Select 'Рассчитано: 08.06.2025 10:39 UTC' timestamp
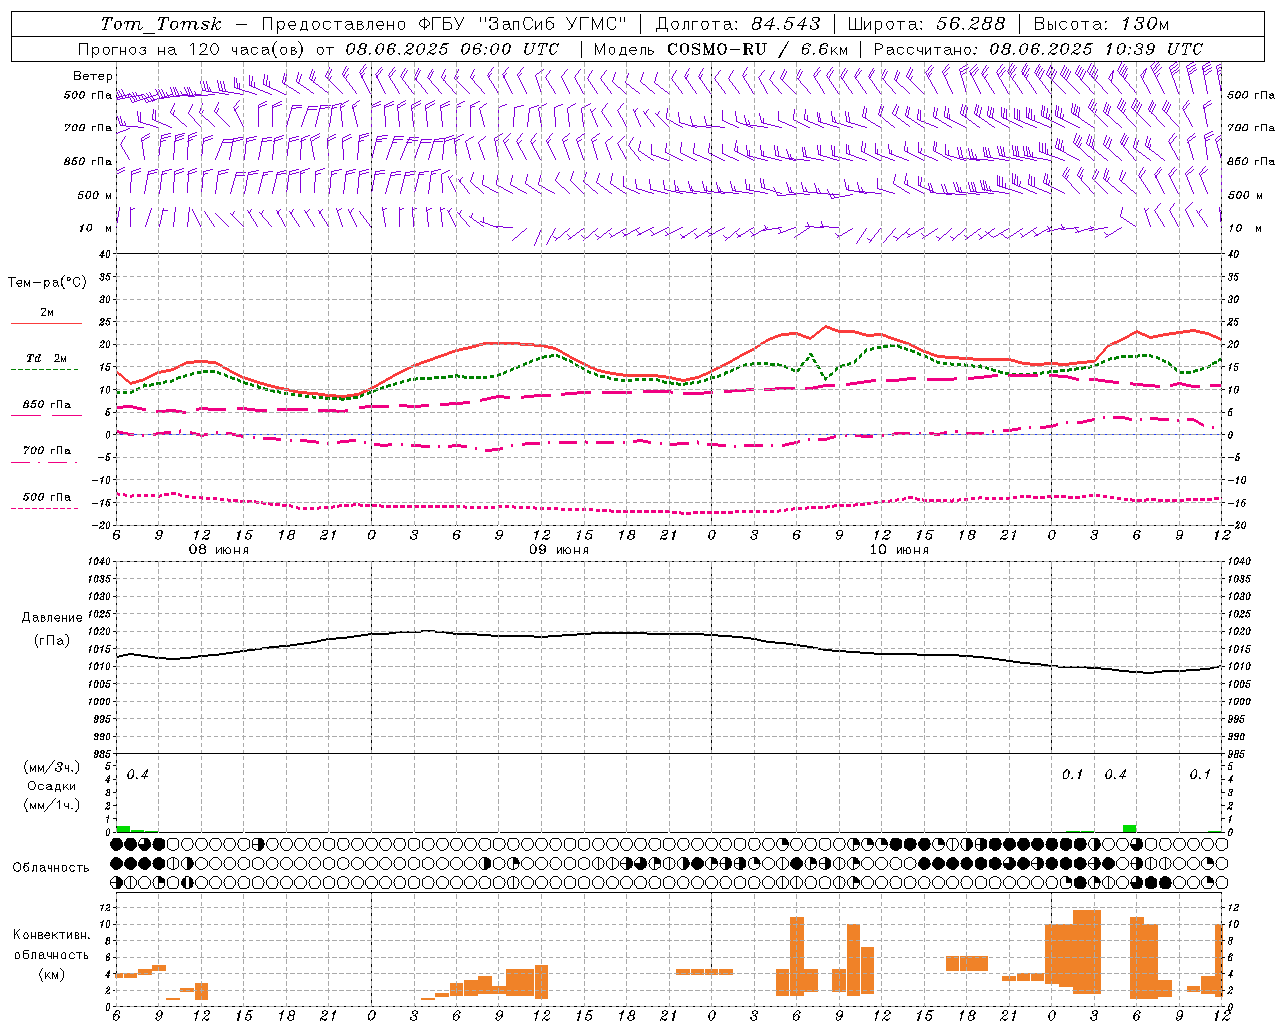 (x=1038, y=49)
